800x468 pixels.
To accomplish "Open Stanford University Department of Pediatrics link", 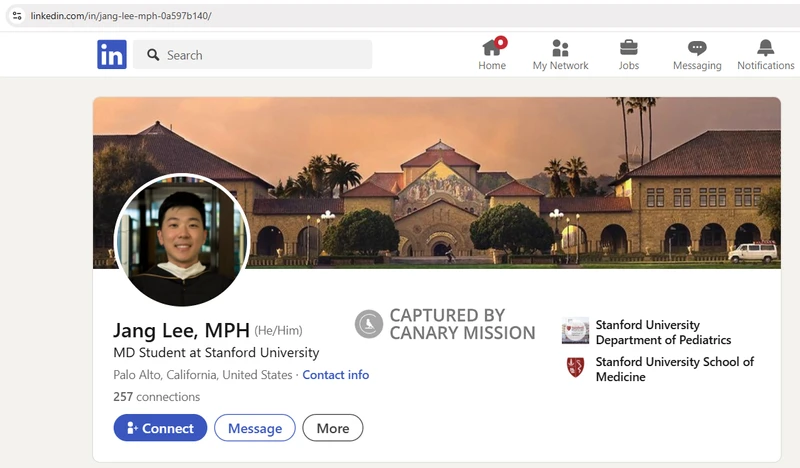I will 663,332.
